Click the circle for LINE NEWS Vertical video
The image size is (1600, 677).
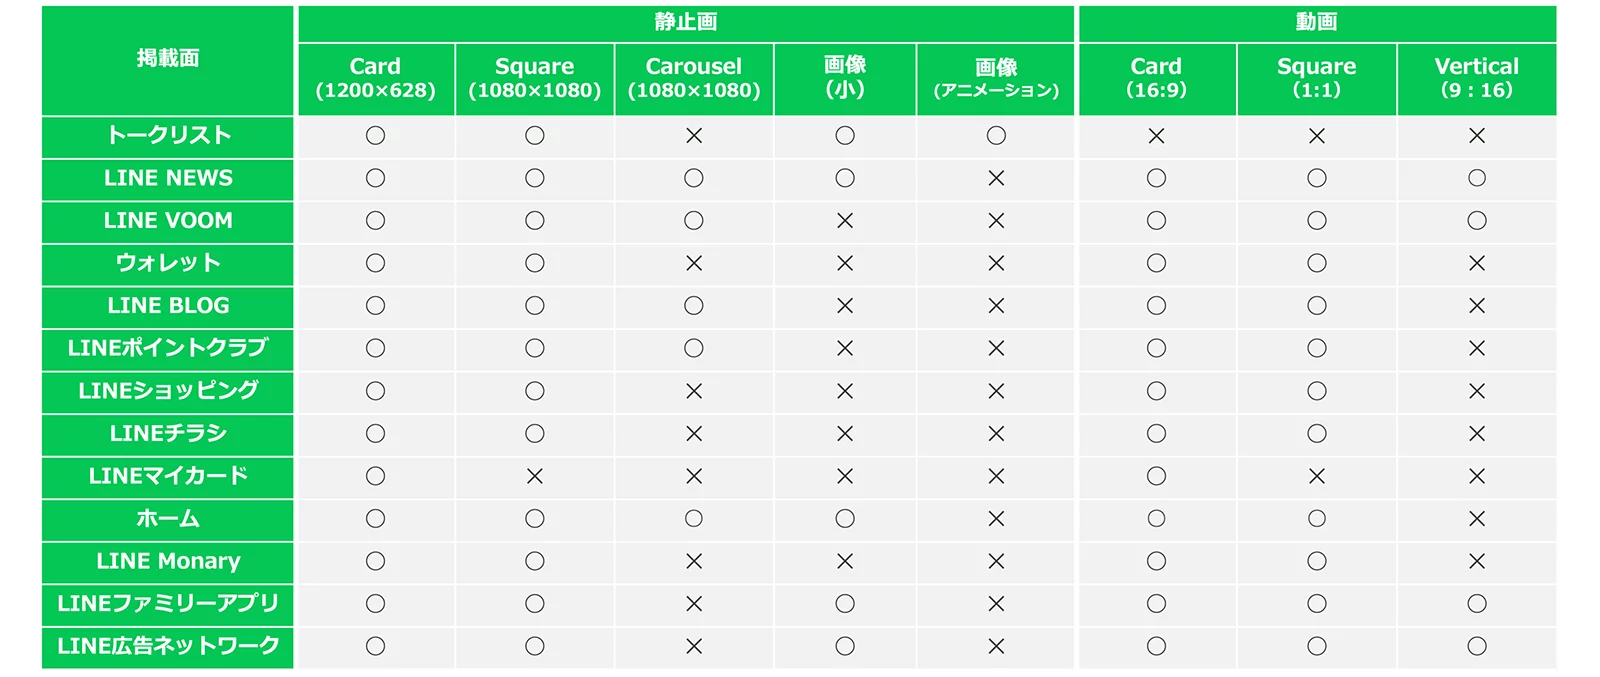pos(1477,178)
